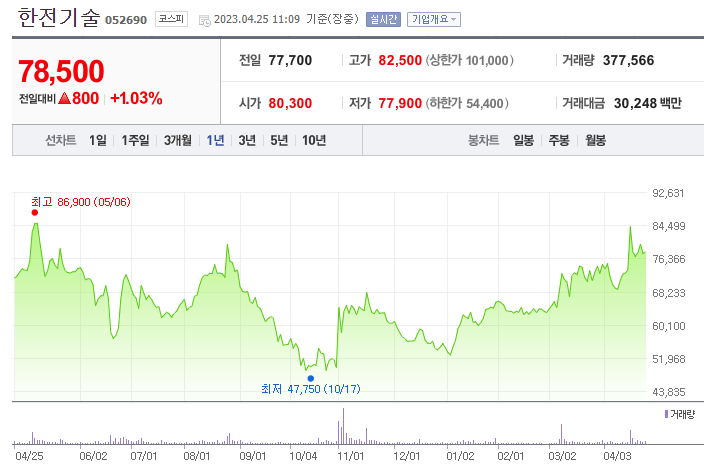
Task: Click the red up-triangle change icon
Action: coord(64,98)
